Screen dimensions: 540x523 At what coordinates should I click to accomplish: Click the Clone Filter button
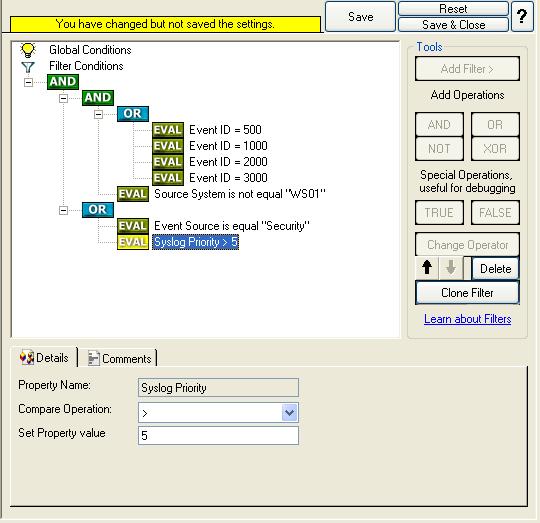(467, 293)
